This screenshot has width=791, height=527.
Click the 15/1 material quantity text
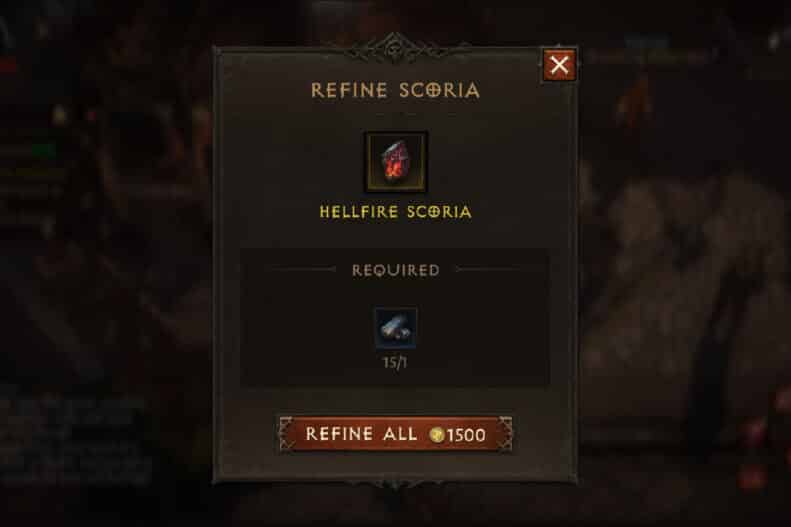[x=395, y=363]
